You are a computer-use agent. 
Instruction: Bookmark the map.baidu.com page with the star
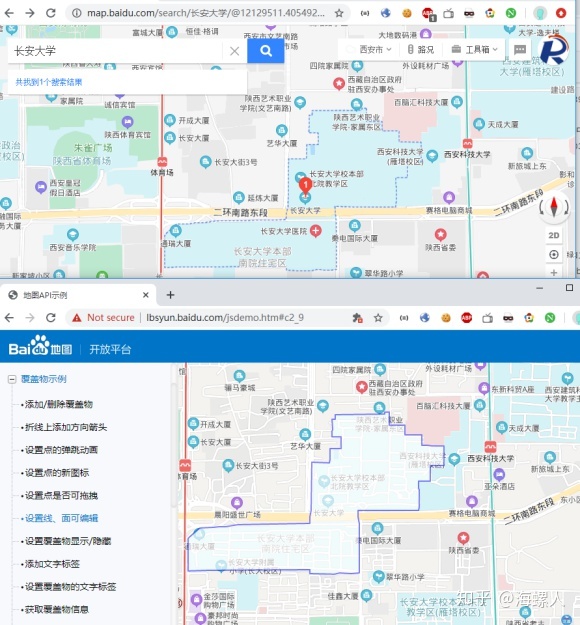339,13
